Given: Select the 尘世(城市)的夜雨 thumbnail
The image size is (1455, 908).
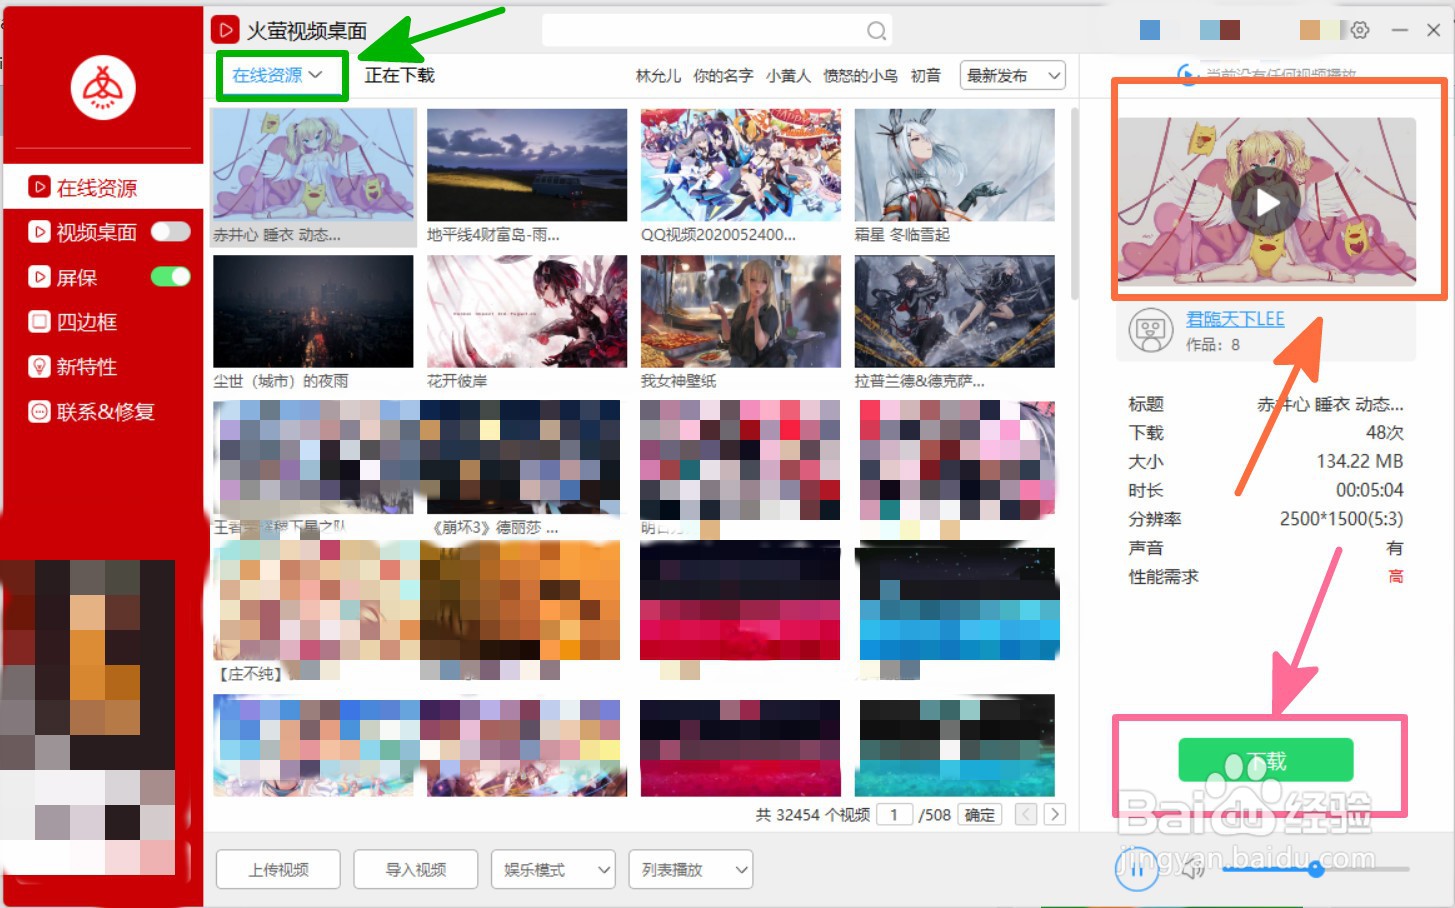Looking at the screenshot, I should tap(313, 311).
